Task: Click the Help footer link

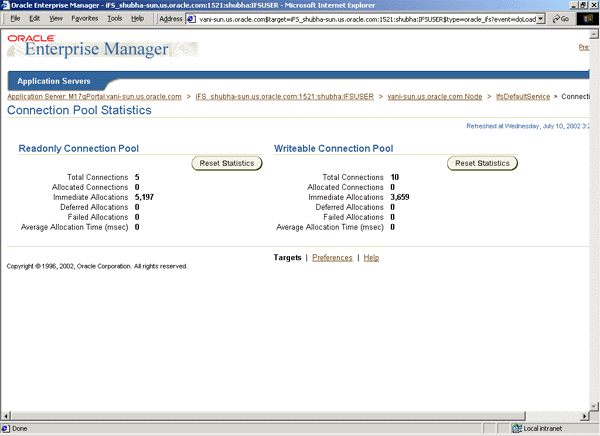Action: pos(371,258)
